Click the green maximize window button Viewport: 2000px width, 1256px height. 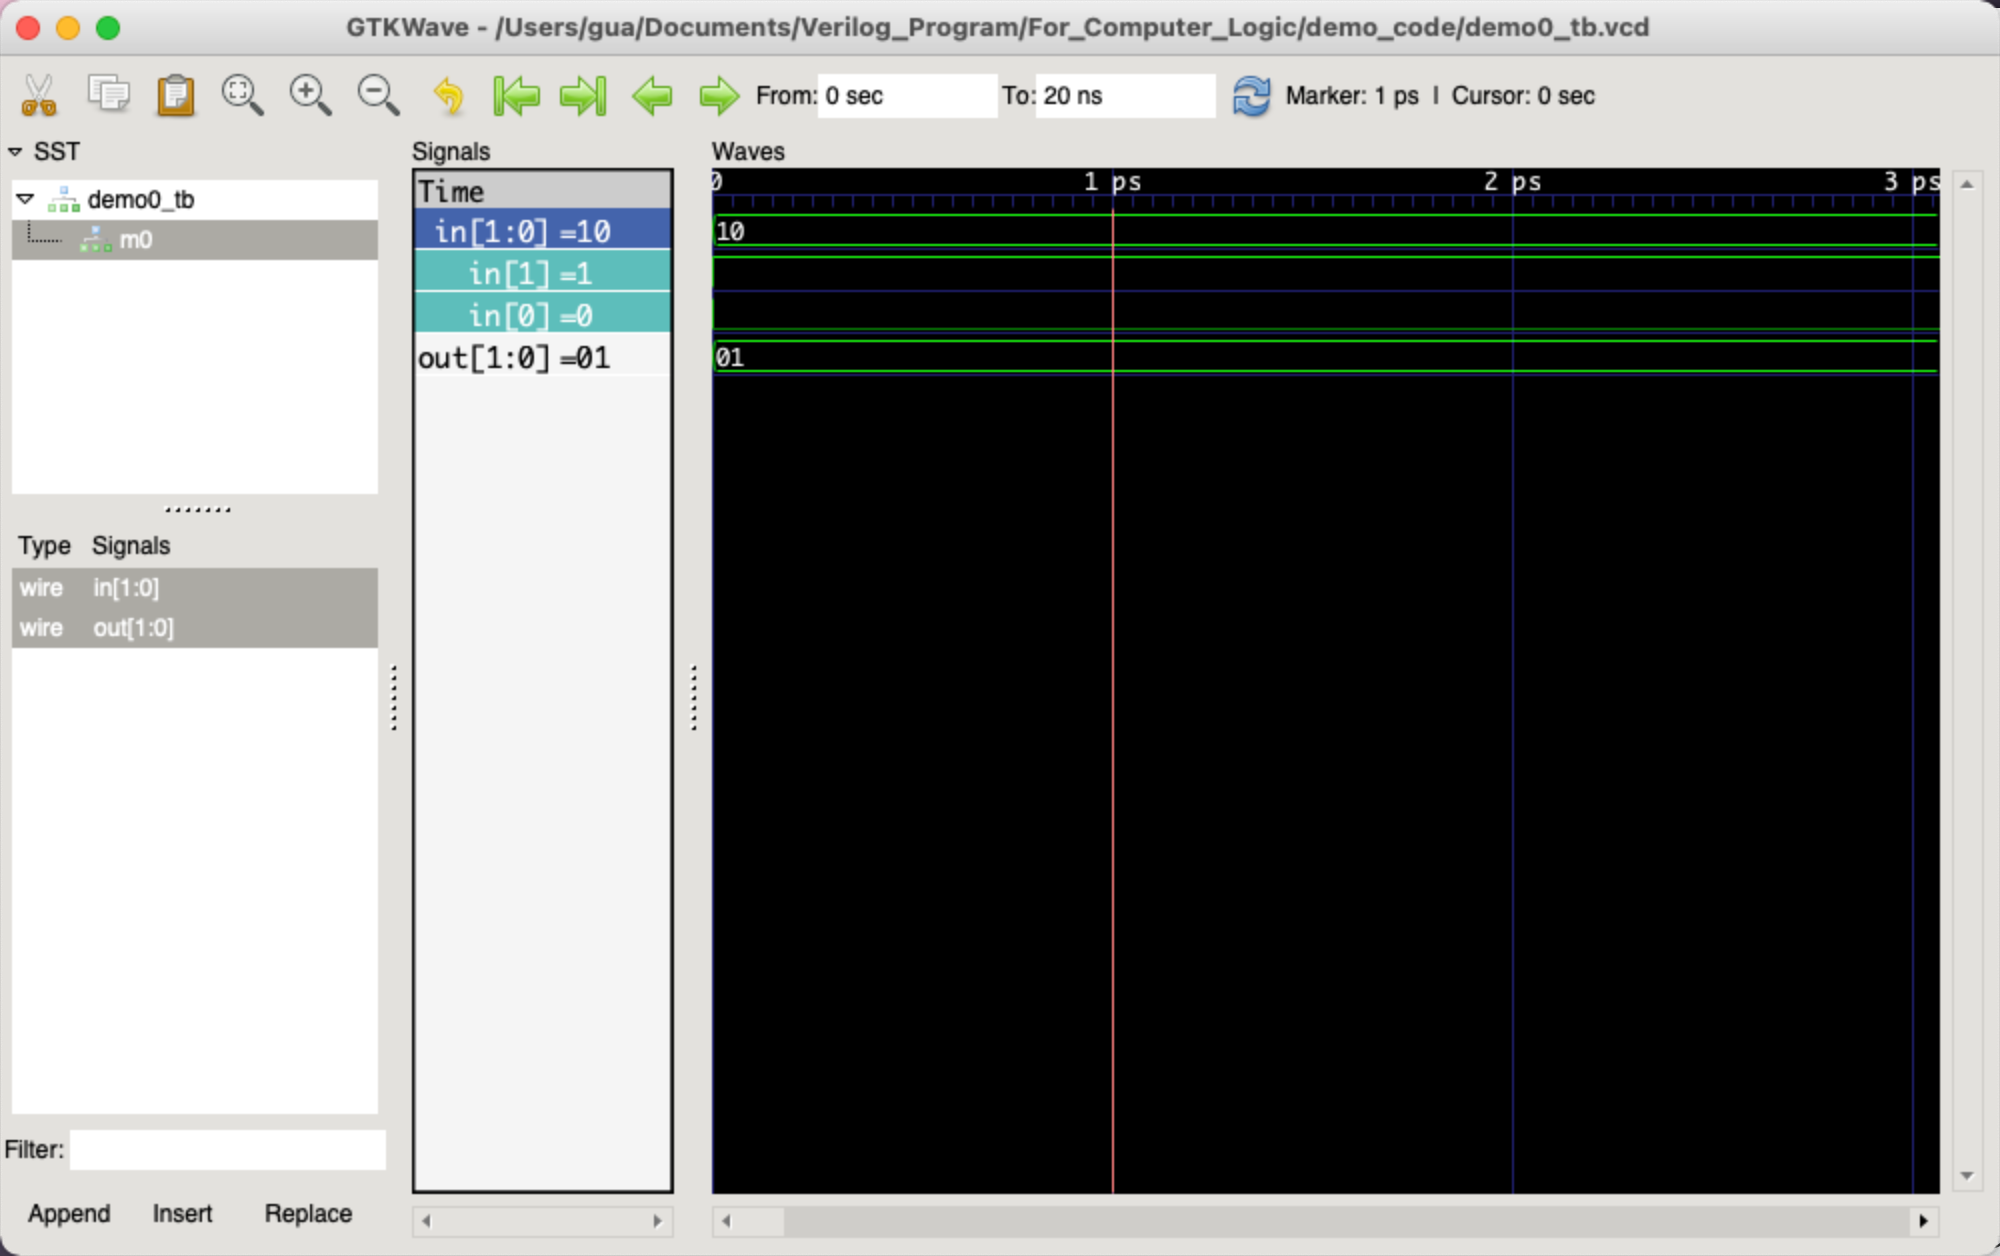[x=108, y=28]
